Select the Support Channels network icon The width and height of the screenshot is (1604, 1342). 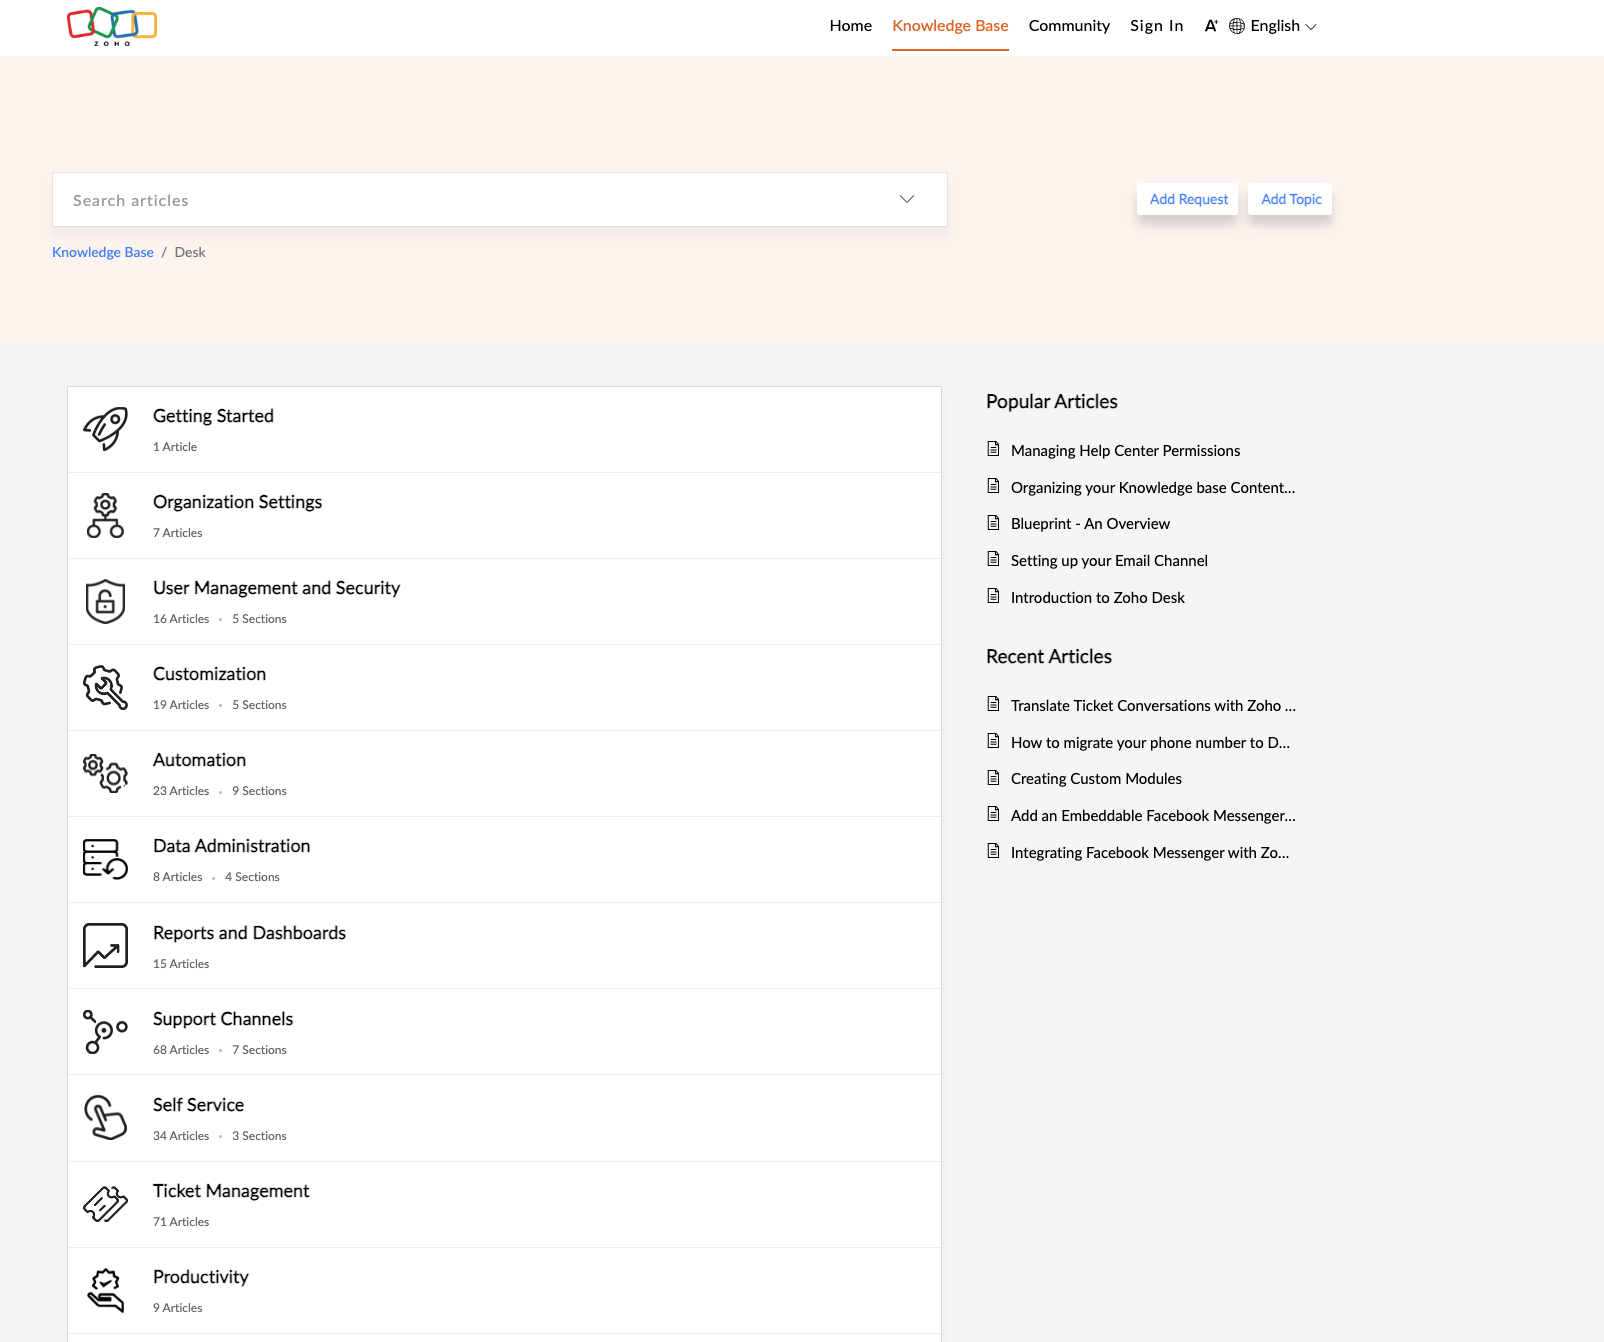(x=105, y=1031)
